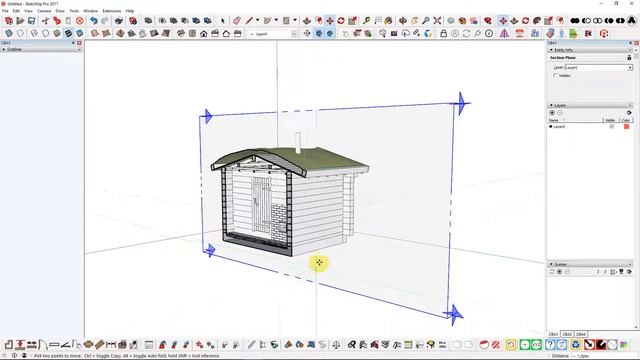This screenshot has height=360, width=640.
Task: Click the Undo arrow icon
Action: [x=94, y=20]
